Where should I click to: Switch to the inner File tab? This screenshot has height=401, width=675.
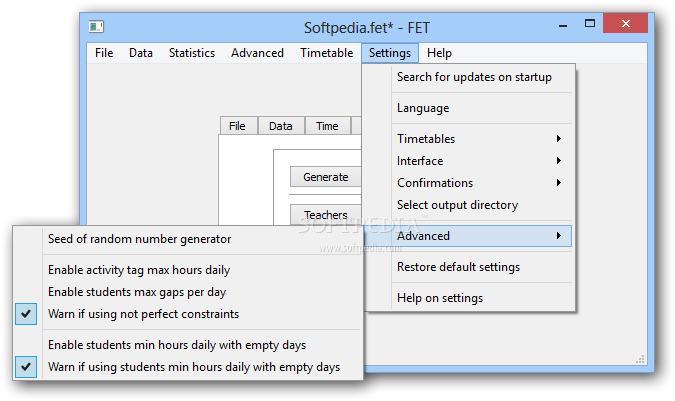[238, 126]
